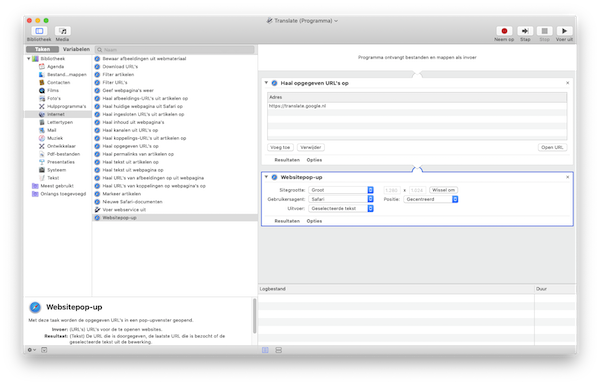
Task: Remove the Websitepop-up action from workflow
Action: (567, 177)
